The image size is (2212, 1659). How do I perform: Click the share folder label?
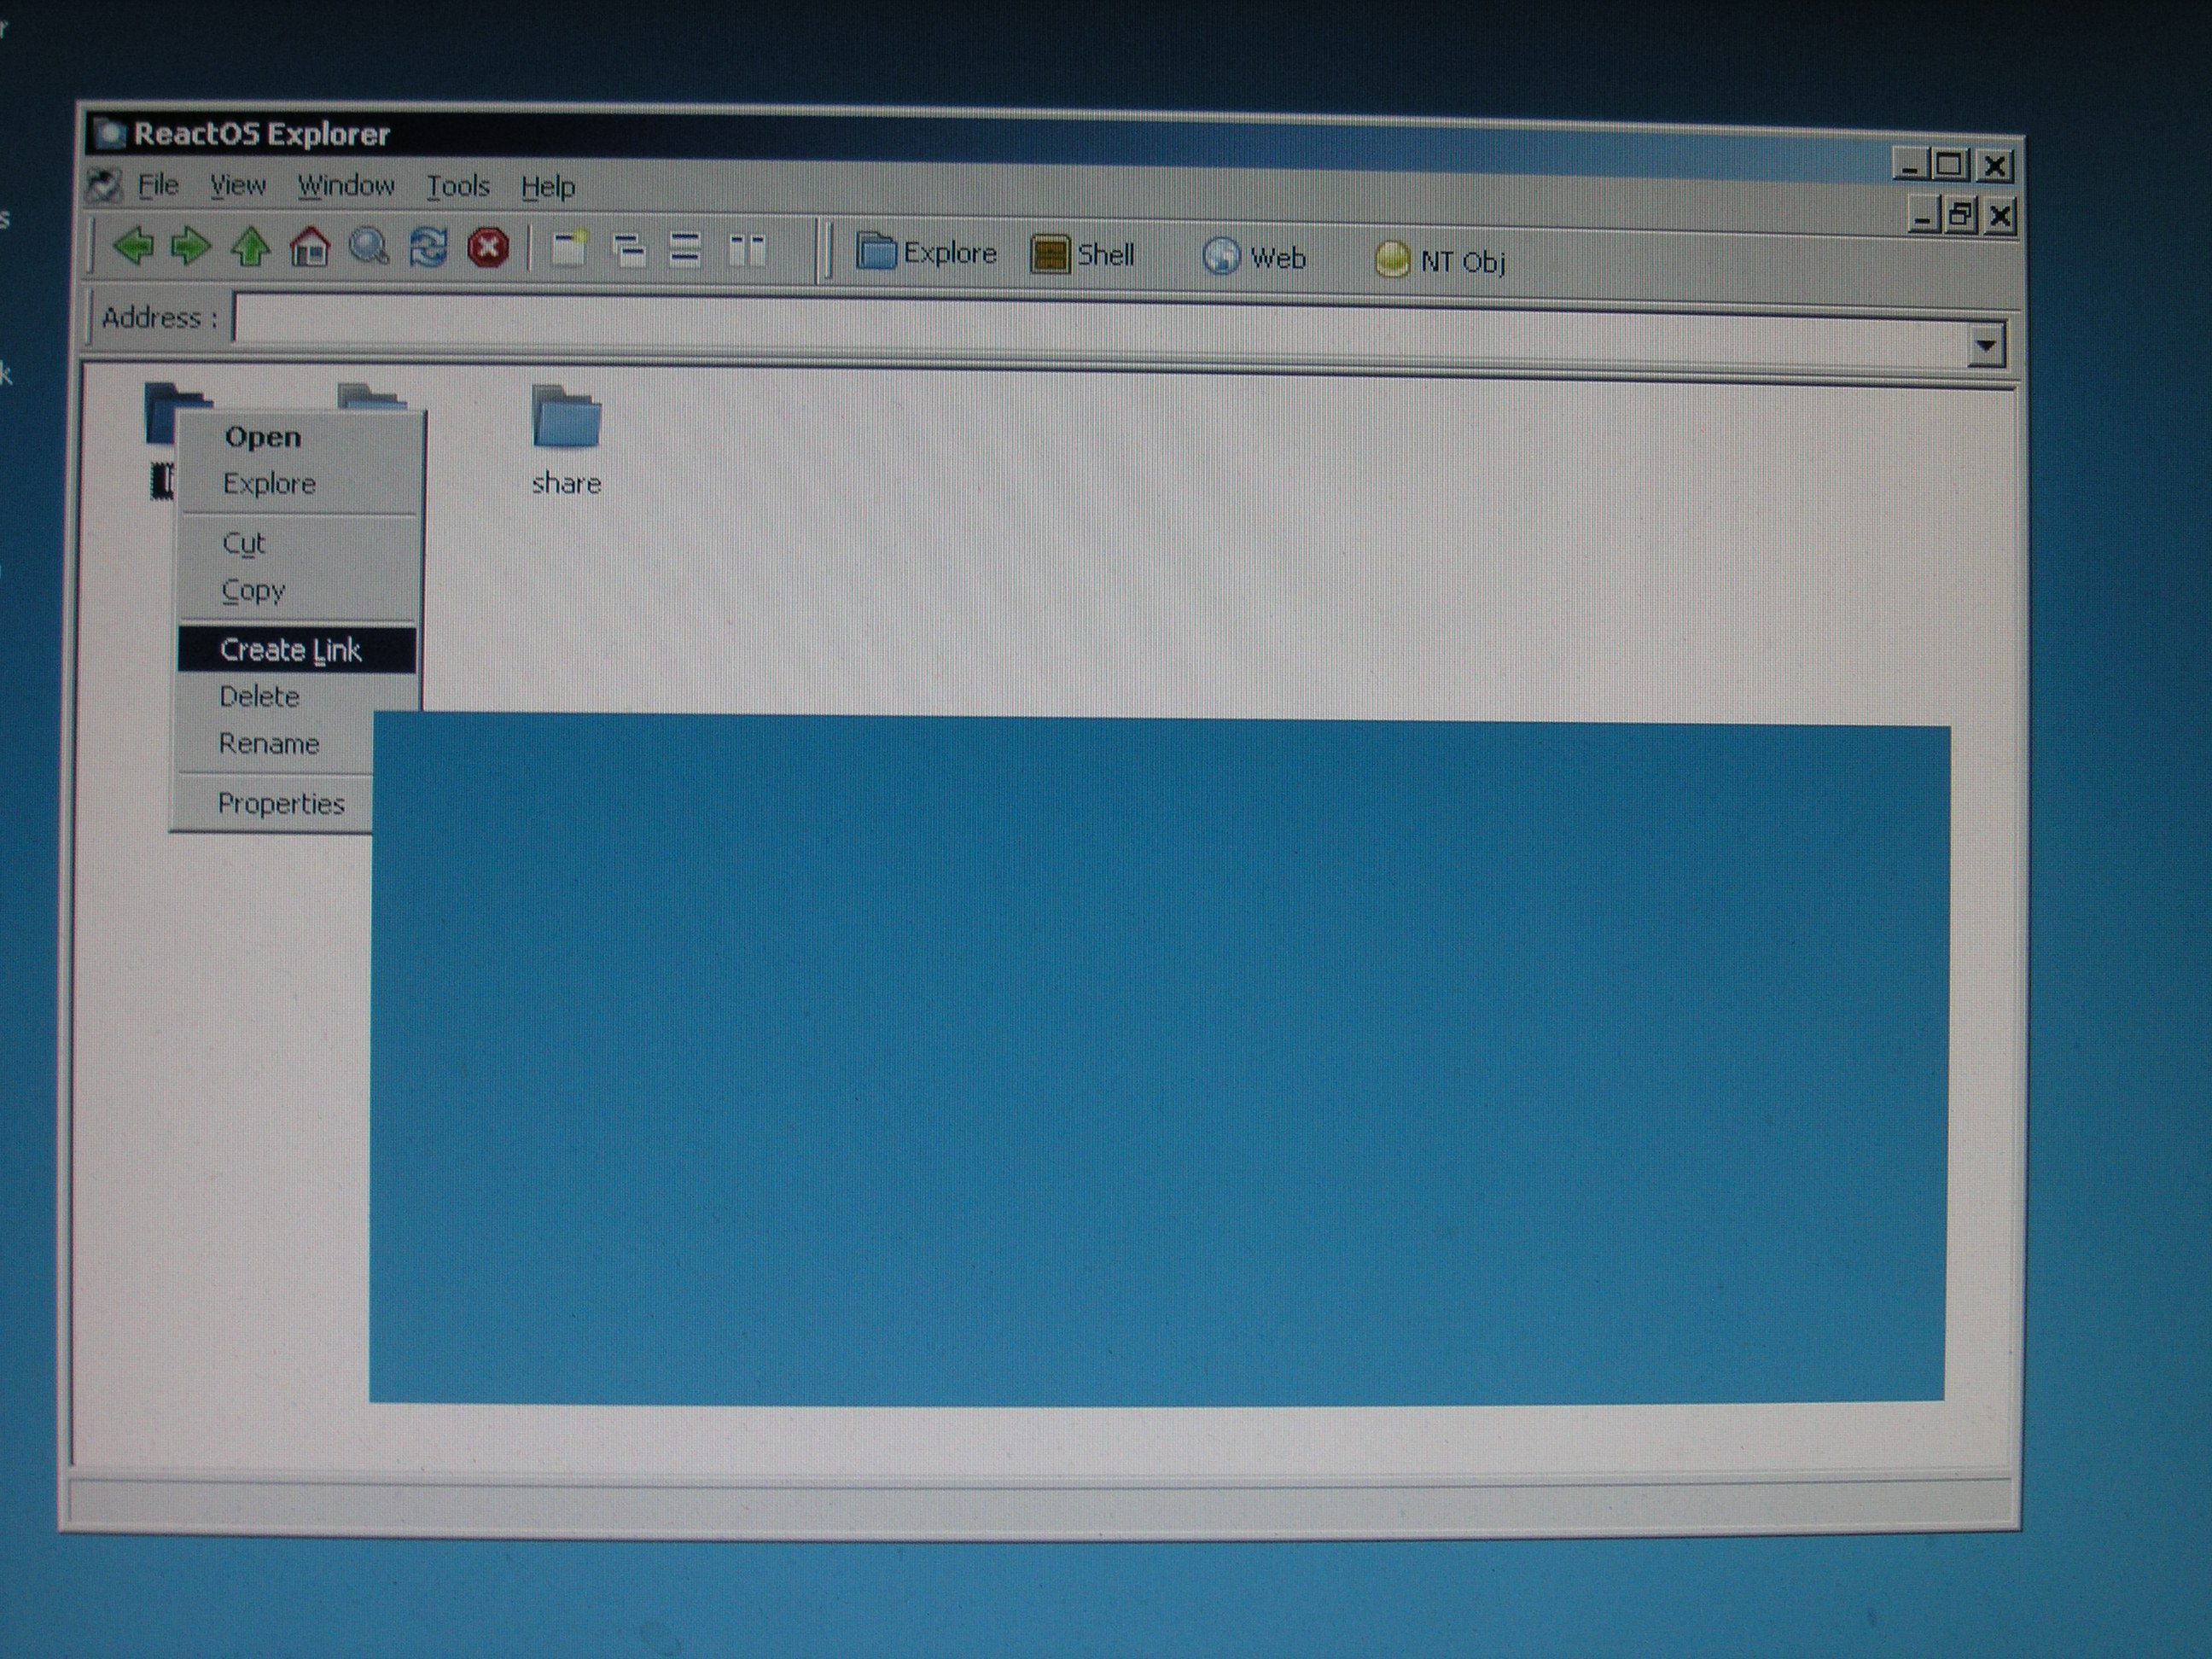pyautogui.click(x=566, y=484)
